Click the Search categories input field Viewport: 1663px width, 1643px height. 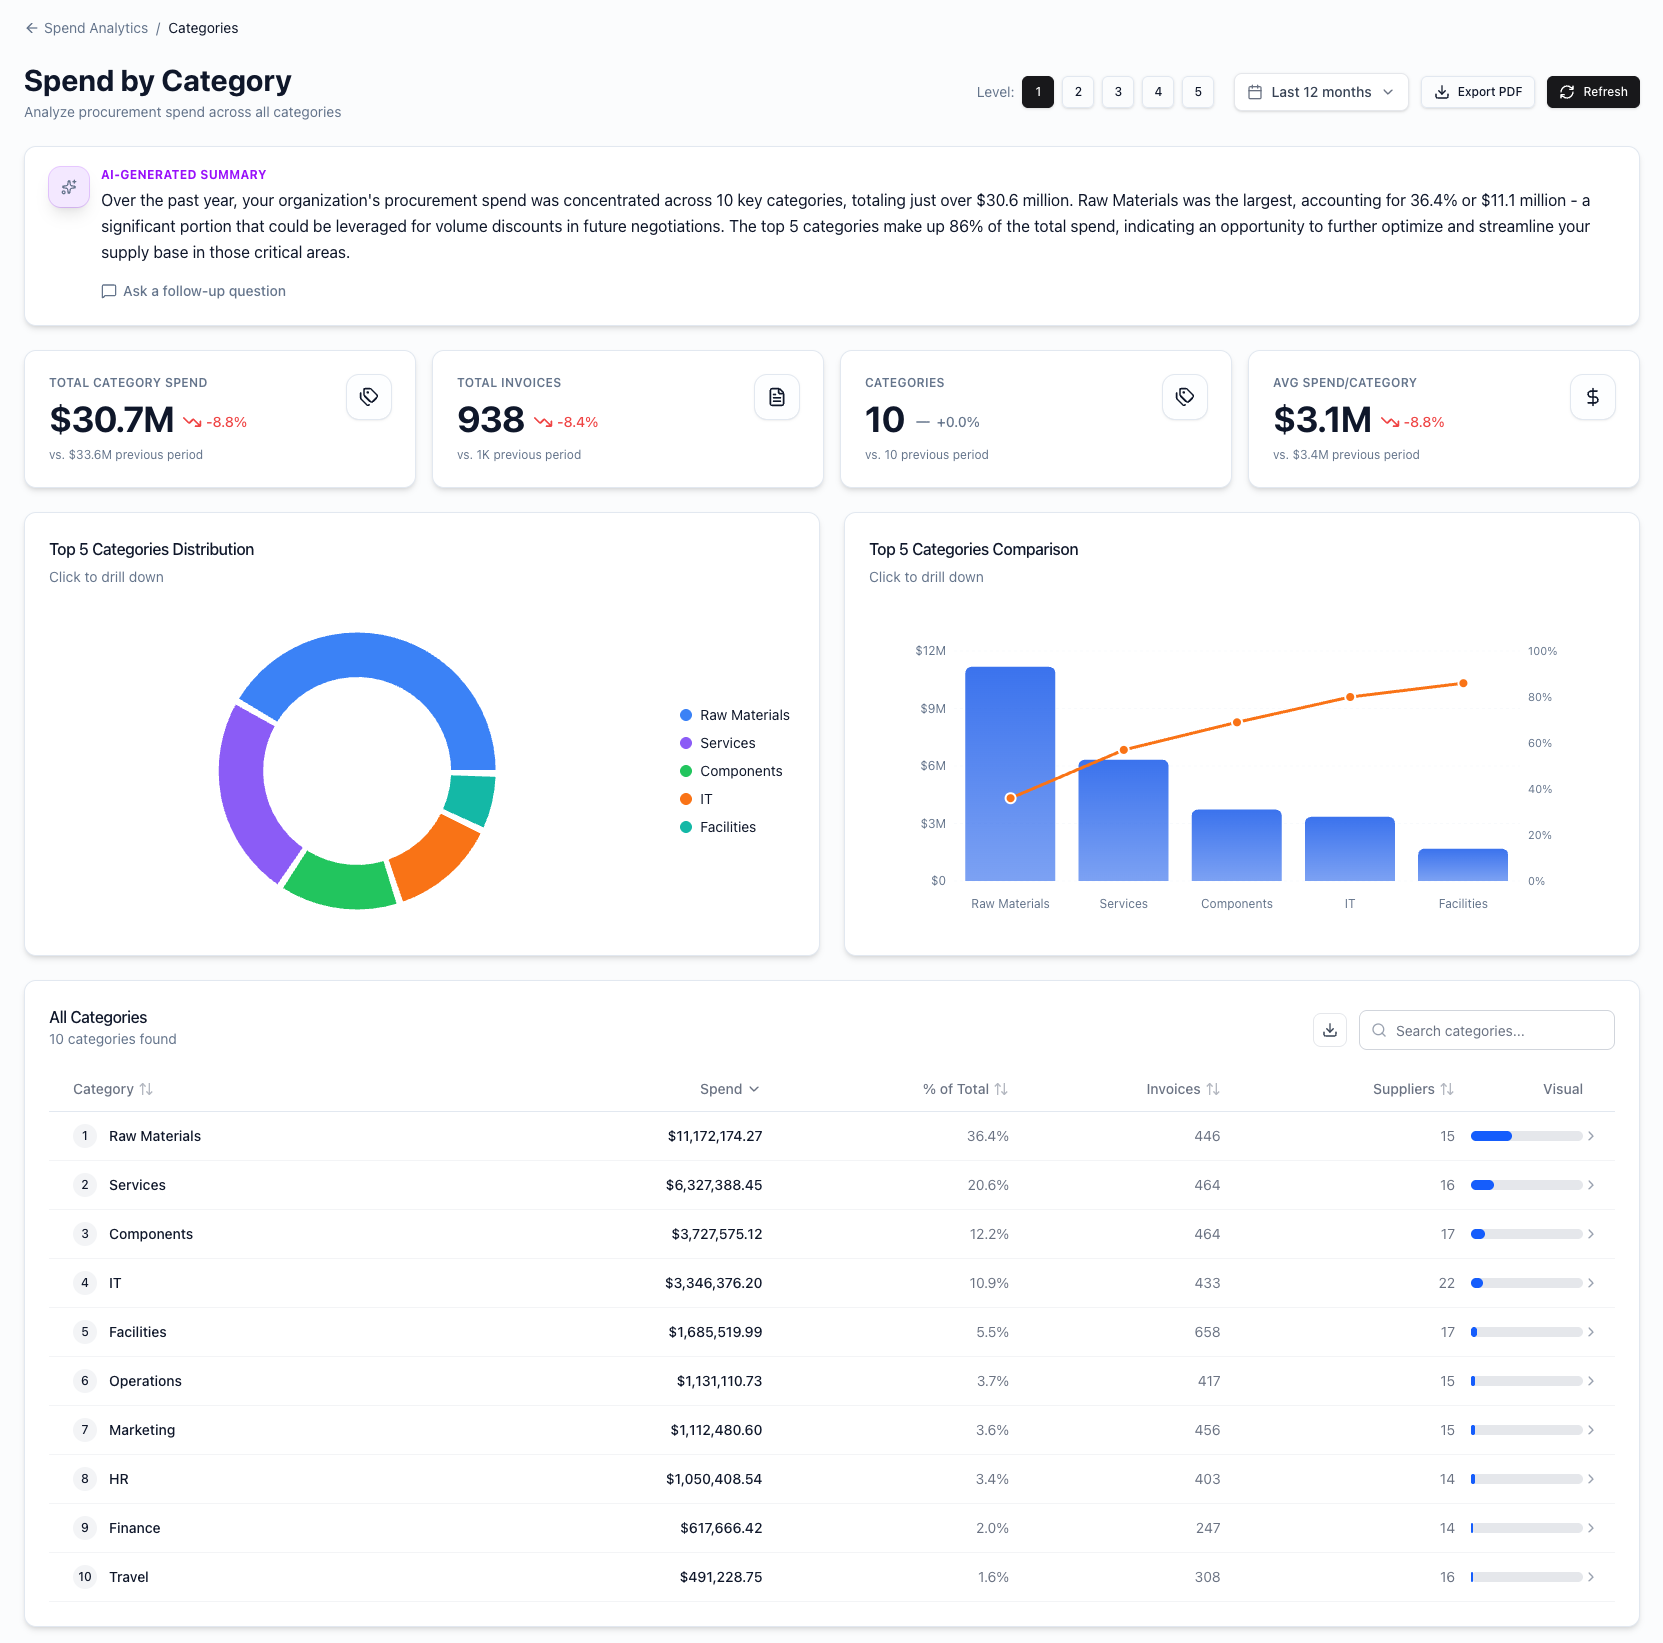(1487, 1030)
